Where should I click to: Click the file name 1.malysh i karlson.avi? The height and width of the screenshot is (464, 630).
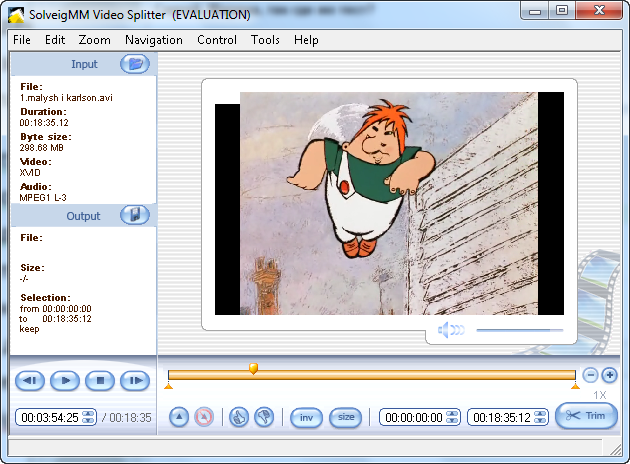(x=66, y=98)
